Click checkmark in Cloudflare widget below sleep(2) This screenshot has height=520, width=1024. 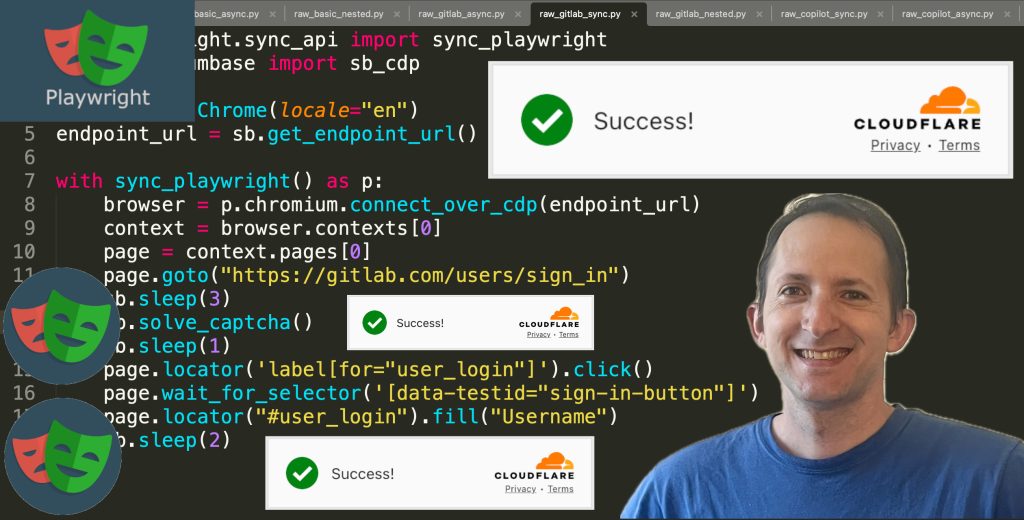click(302, 473)
